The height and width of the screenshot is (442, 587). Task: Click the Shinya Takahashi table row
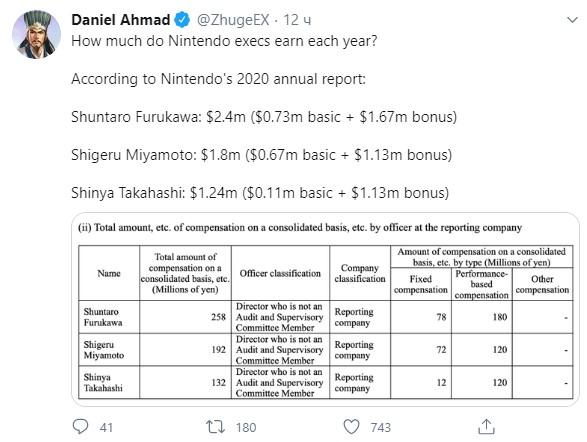click(x=326, y=382)
